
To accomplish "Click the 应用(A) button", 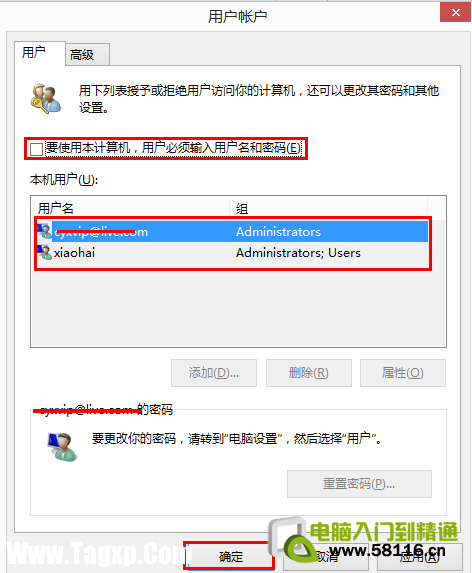I will pos(419,556).
